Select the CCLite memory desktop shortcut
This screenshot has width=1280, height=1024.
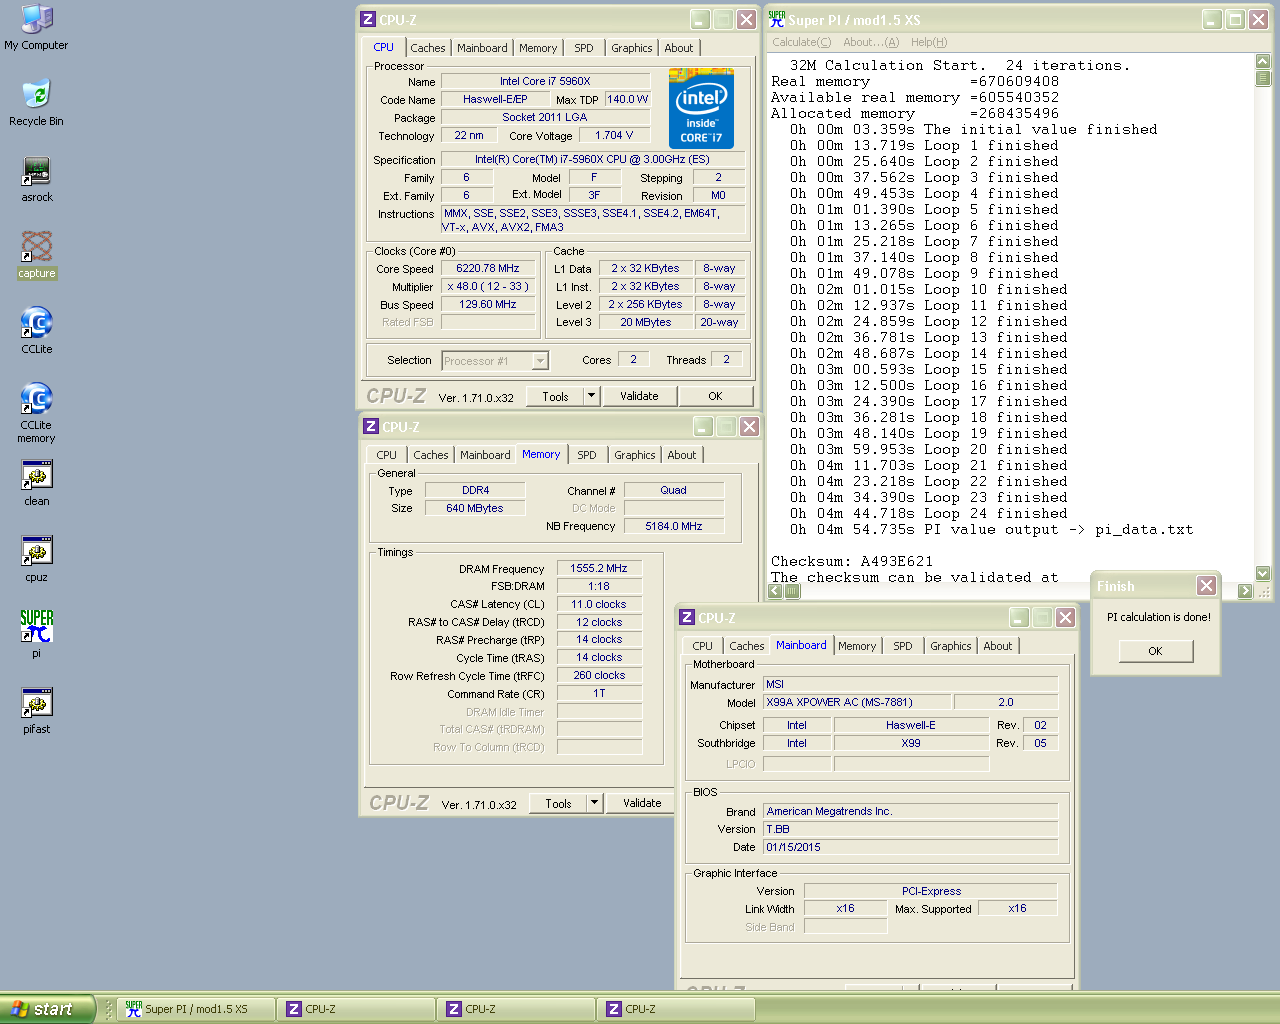pos(37,413)
